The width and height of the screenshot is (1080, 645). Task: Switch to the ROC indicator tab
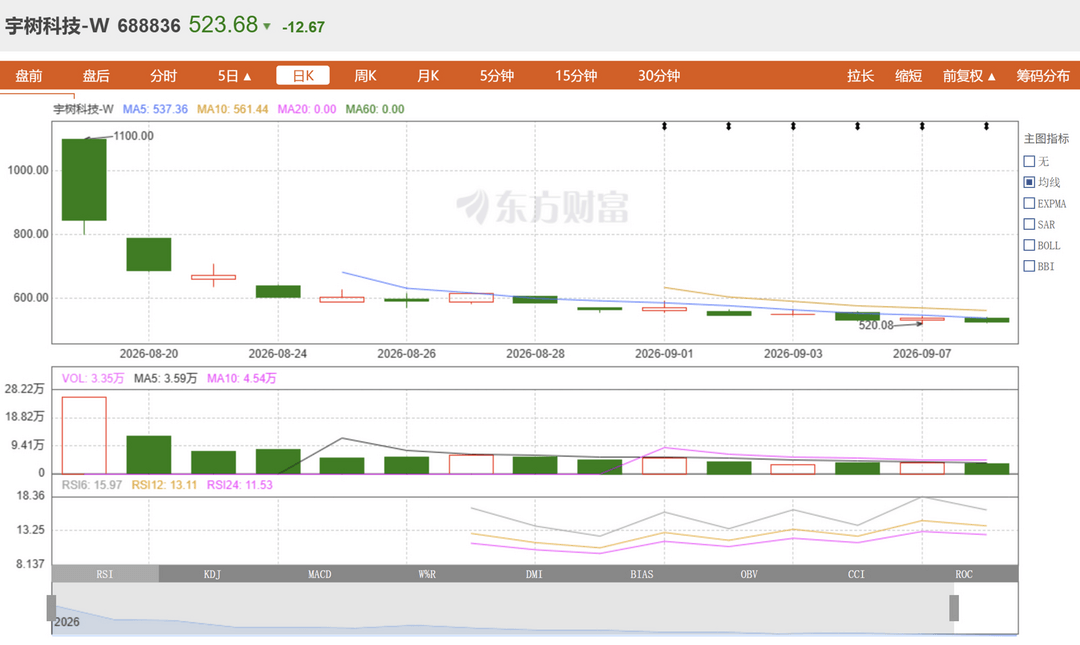964,574
